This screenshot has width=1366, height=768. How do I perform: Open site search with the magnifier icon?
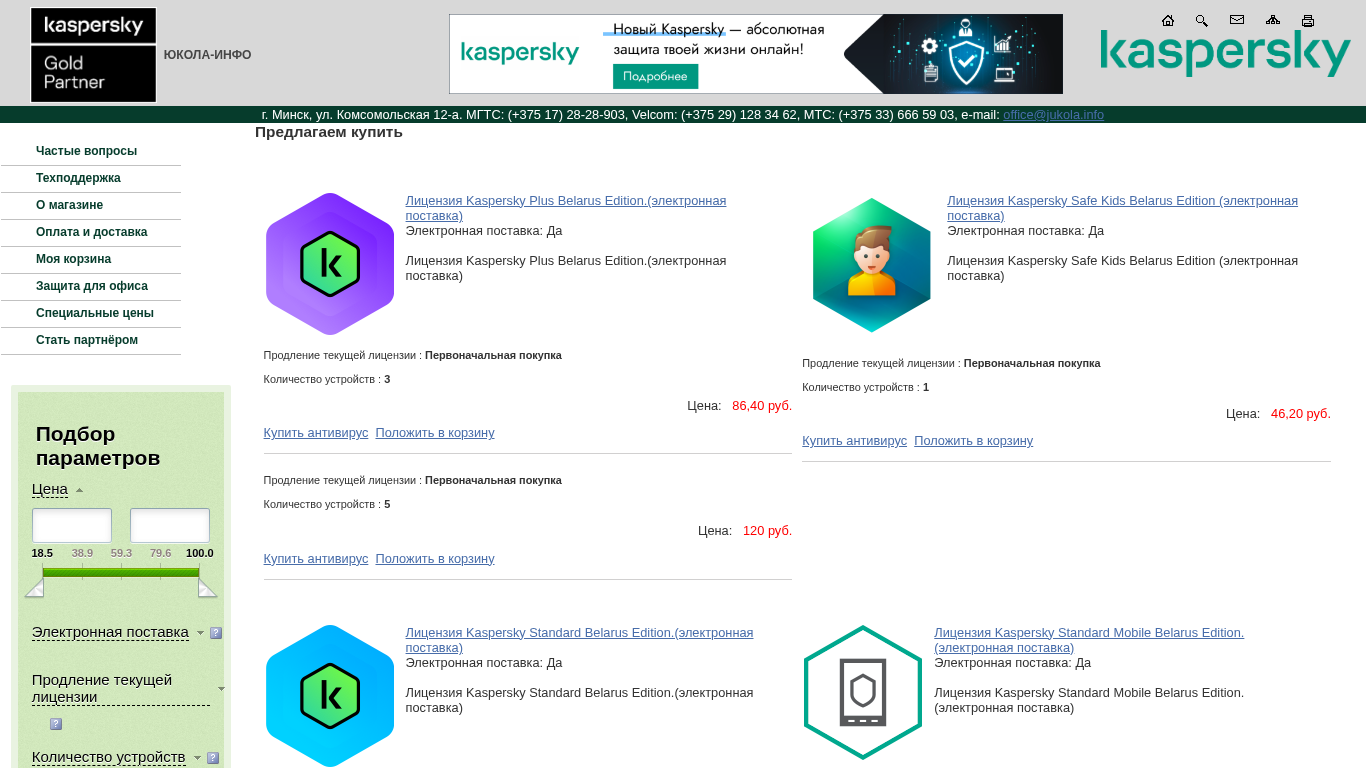click(x=1202, y=20)
